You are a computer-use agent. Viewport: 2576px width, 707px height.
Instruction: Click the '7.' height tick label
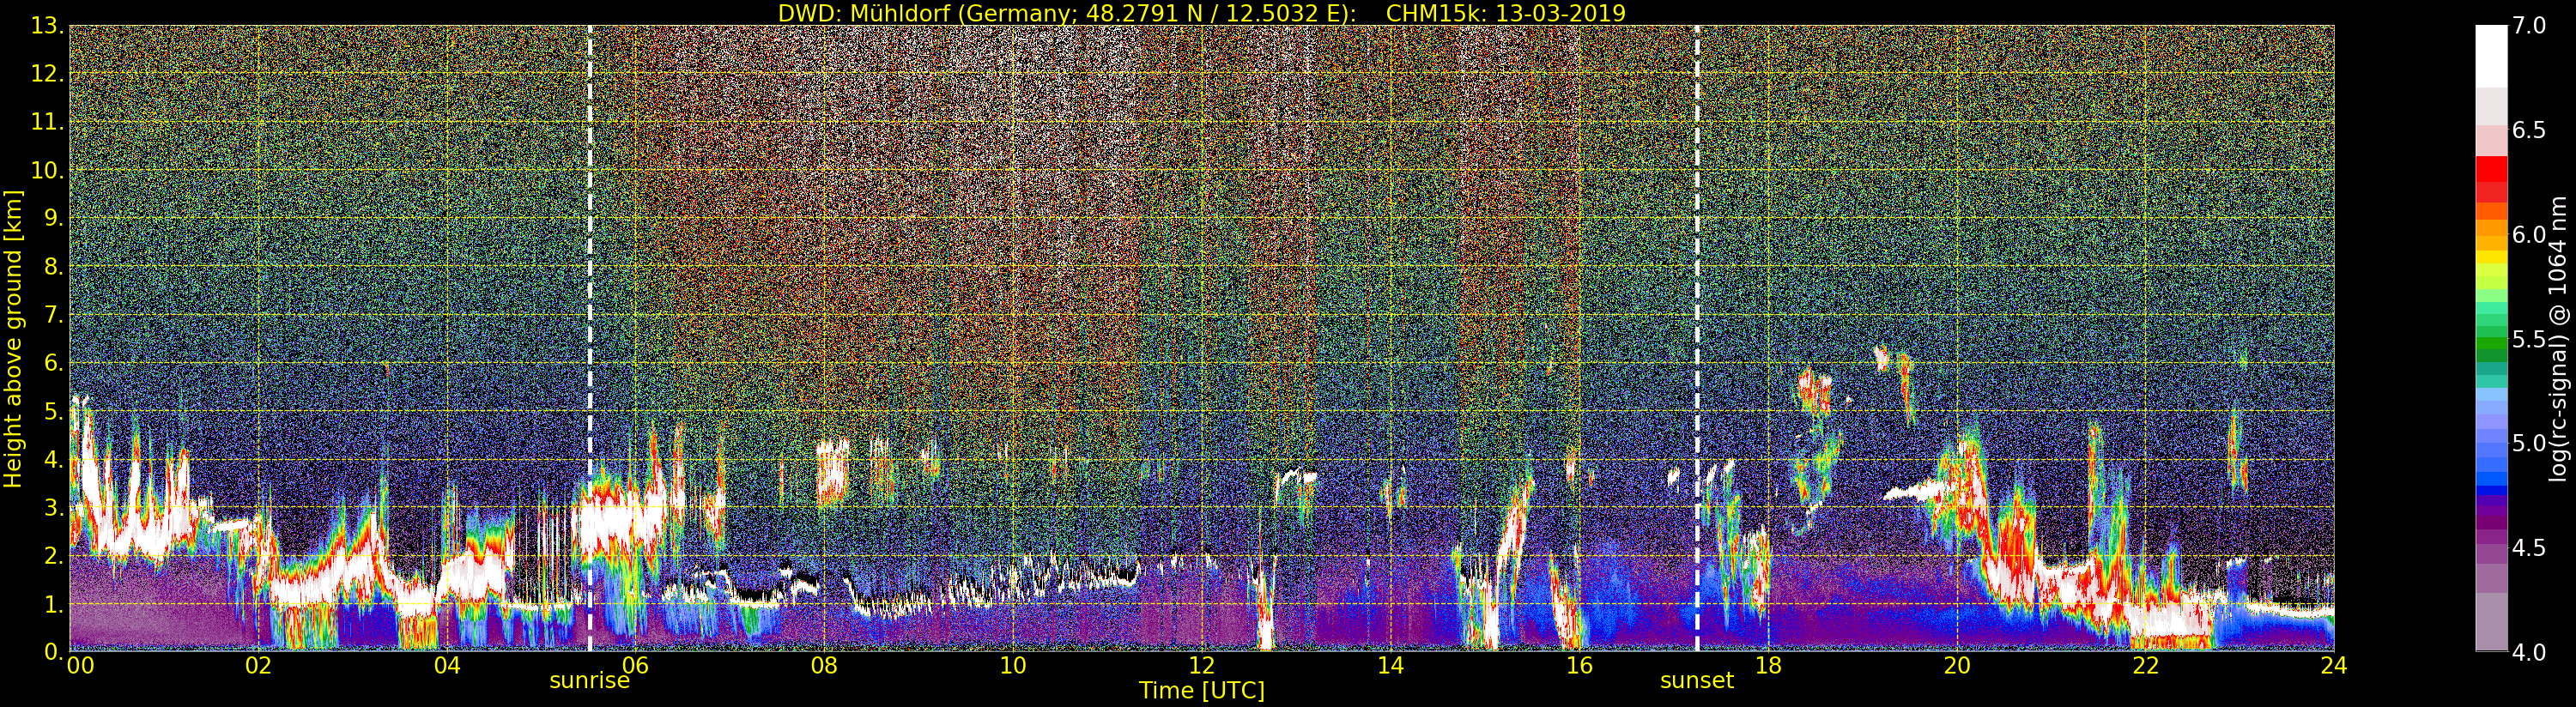point(54,315)
